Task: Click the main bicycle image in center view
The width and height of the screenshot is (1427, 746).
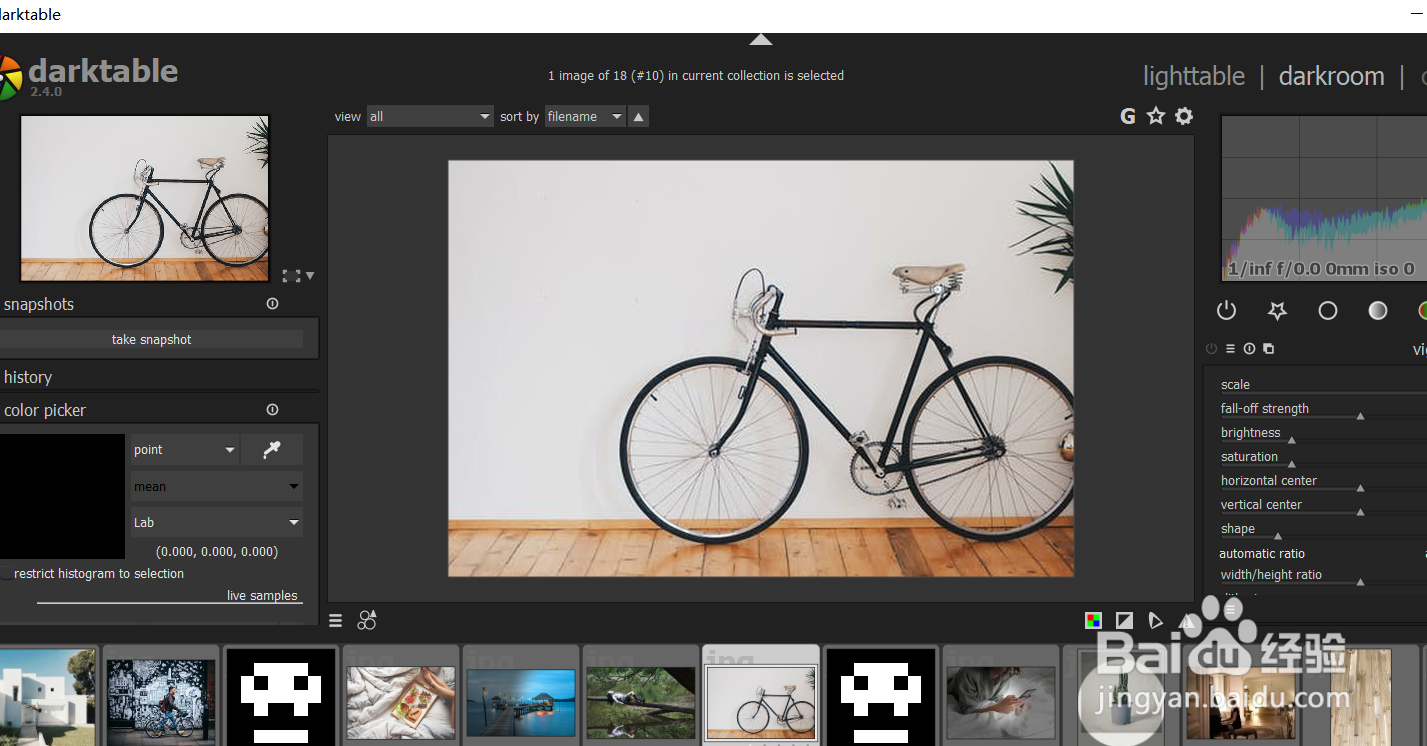Action: pos(761,368)
